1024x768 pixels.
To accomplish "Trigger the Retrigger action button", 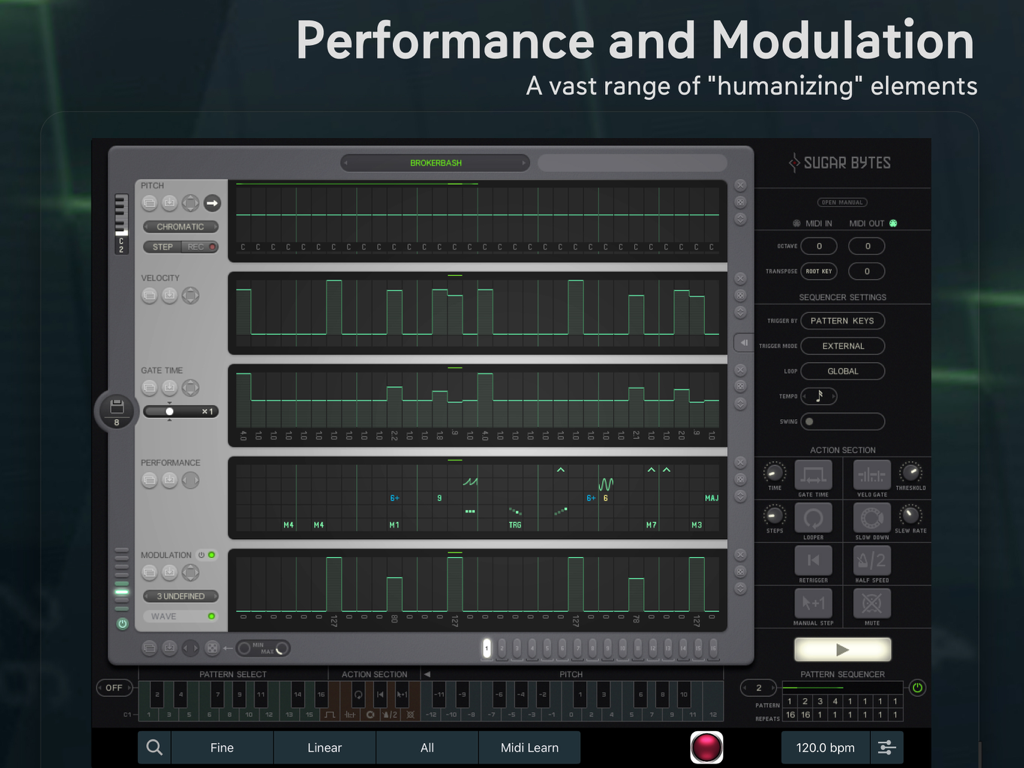I will tap(812, 560).
